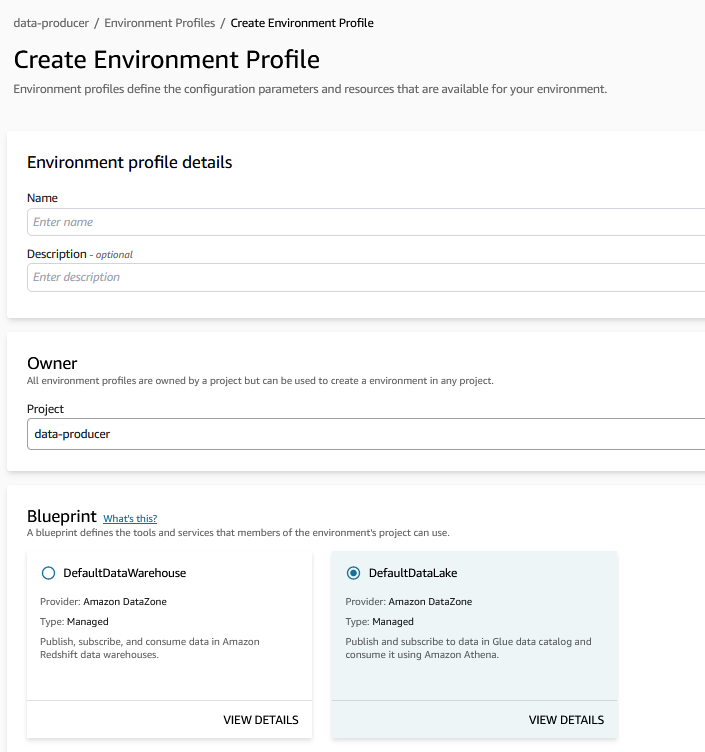This screenshot has height=752, width=705.
Task: Click the Environment profile details heading
Action: click(x=129, y=162)
